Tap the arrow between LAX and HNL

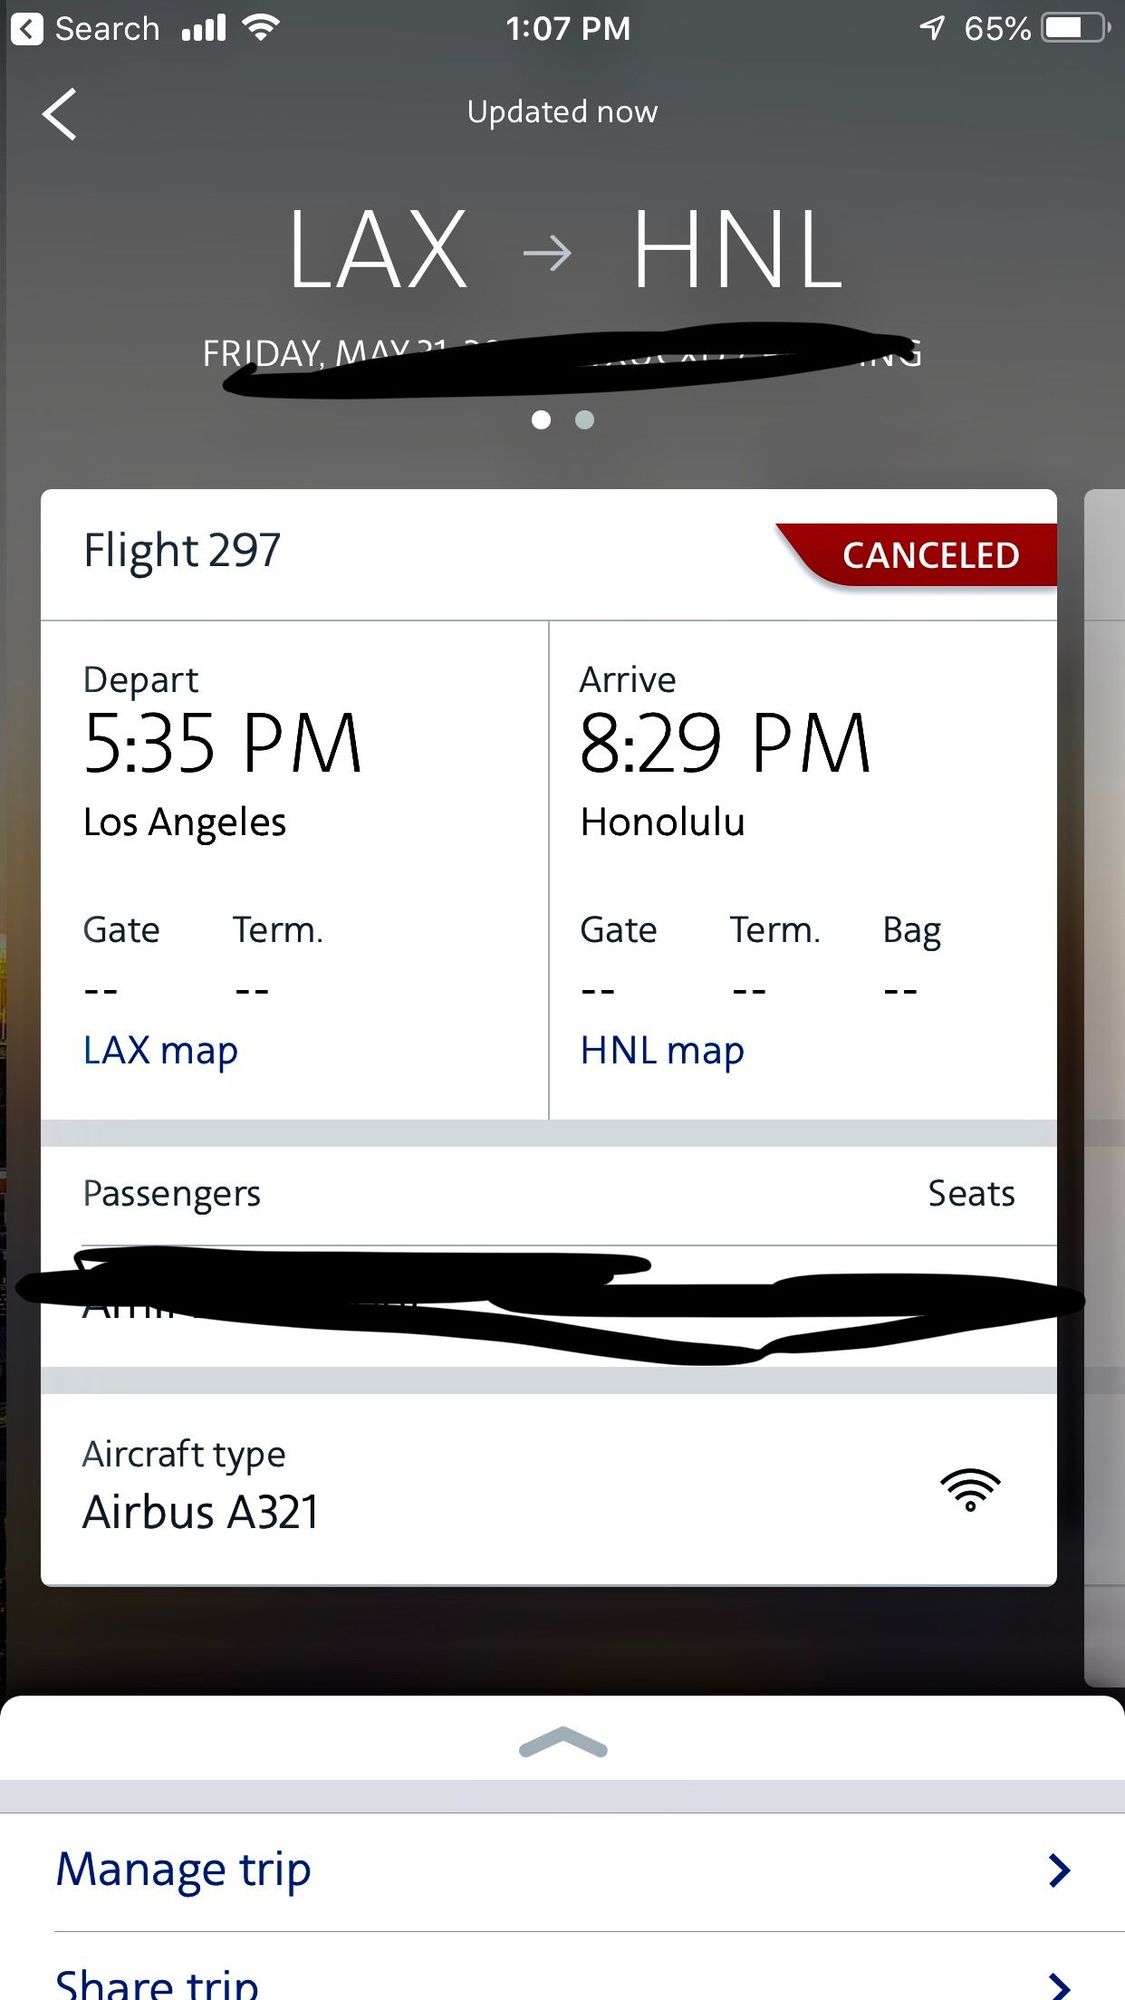coord(547,253)
